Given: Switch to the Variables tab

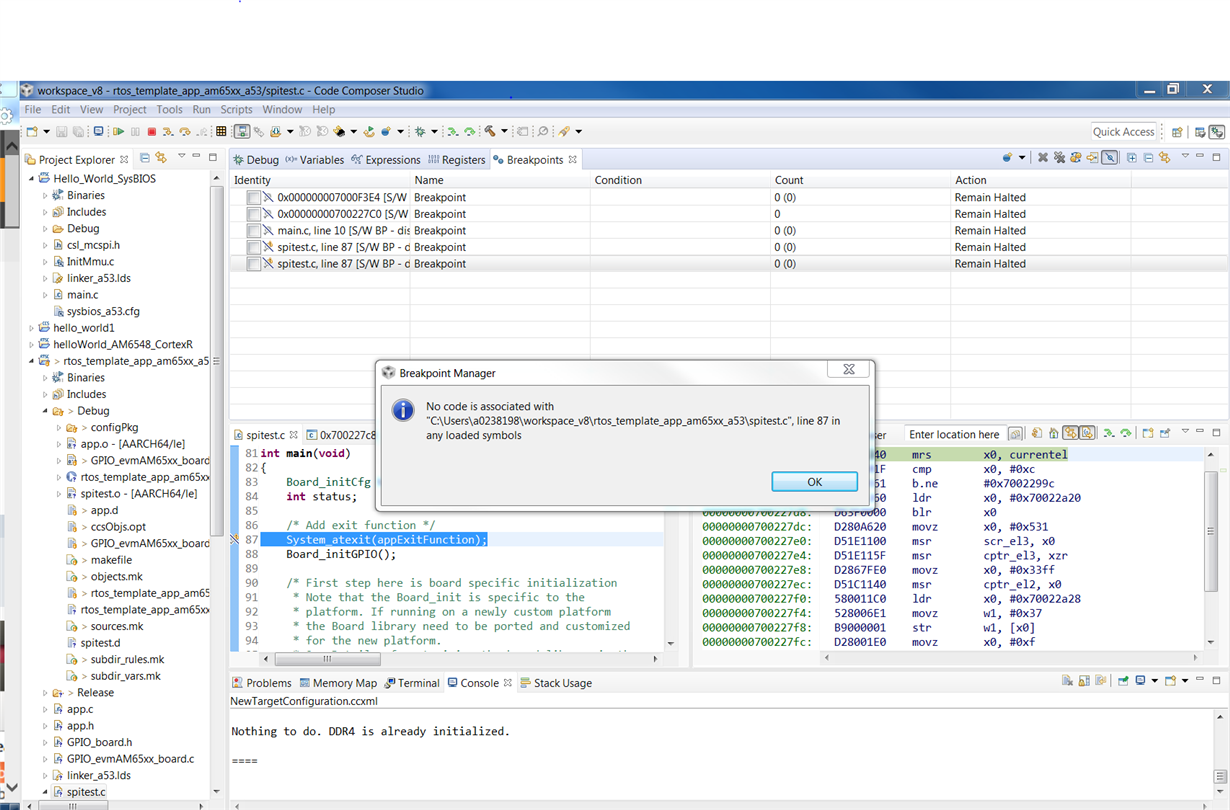Looking at the screenshot, I should pyautogui.click(x=314, y=160).
